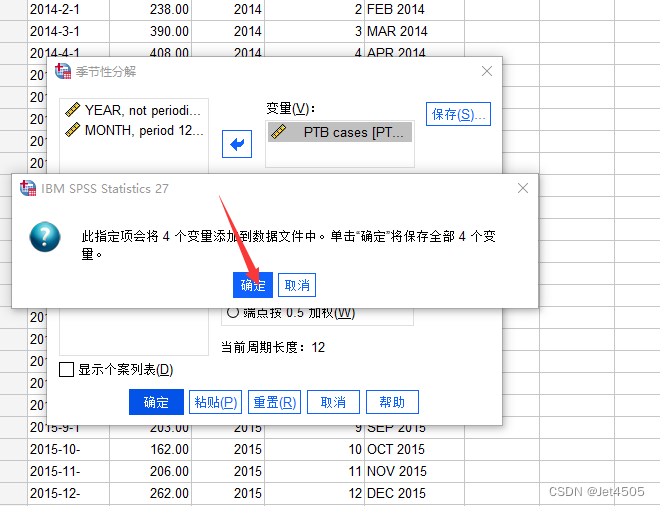This screenshot has width=660, height=506.
Task: Close the 季节性分解 dialog window
Action: [487, 71]
